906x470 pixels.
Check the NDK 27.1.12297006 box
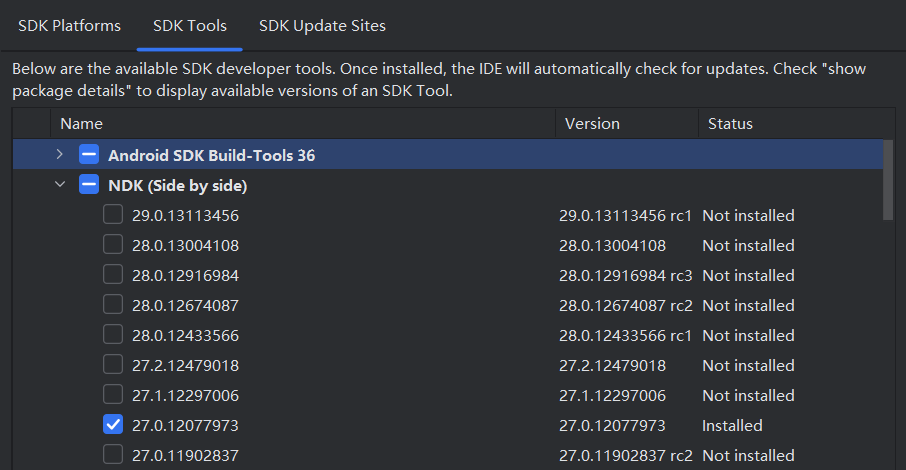113,395
